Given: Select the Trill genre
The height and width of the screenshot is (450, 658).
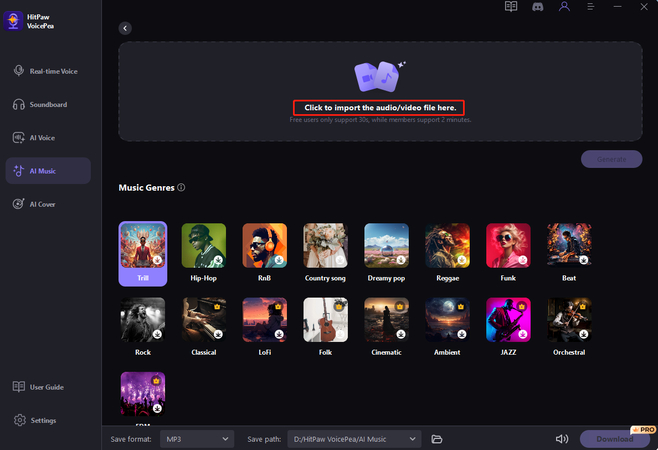Looking at the screenshot, I should 143,254.
